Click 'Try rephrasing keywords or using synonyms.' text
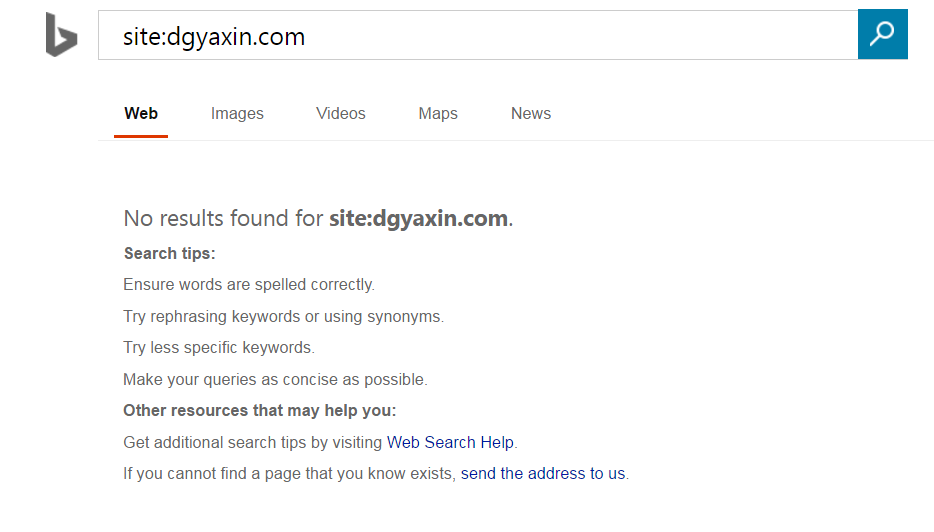The image size is (934, 532). (284, 316)
